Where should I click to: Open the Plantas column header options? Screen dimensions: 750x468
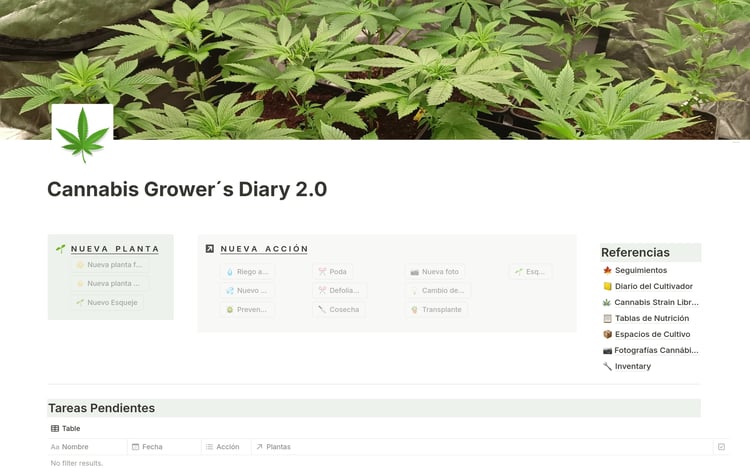click(x=273, y=446)
